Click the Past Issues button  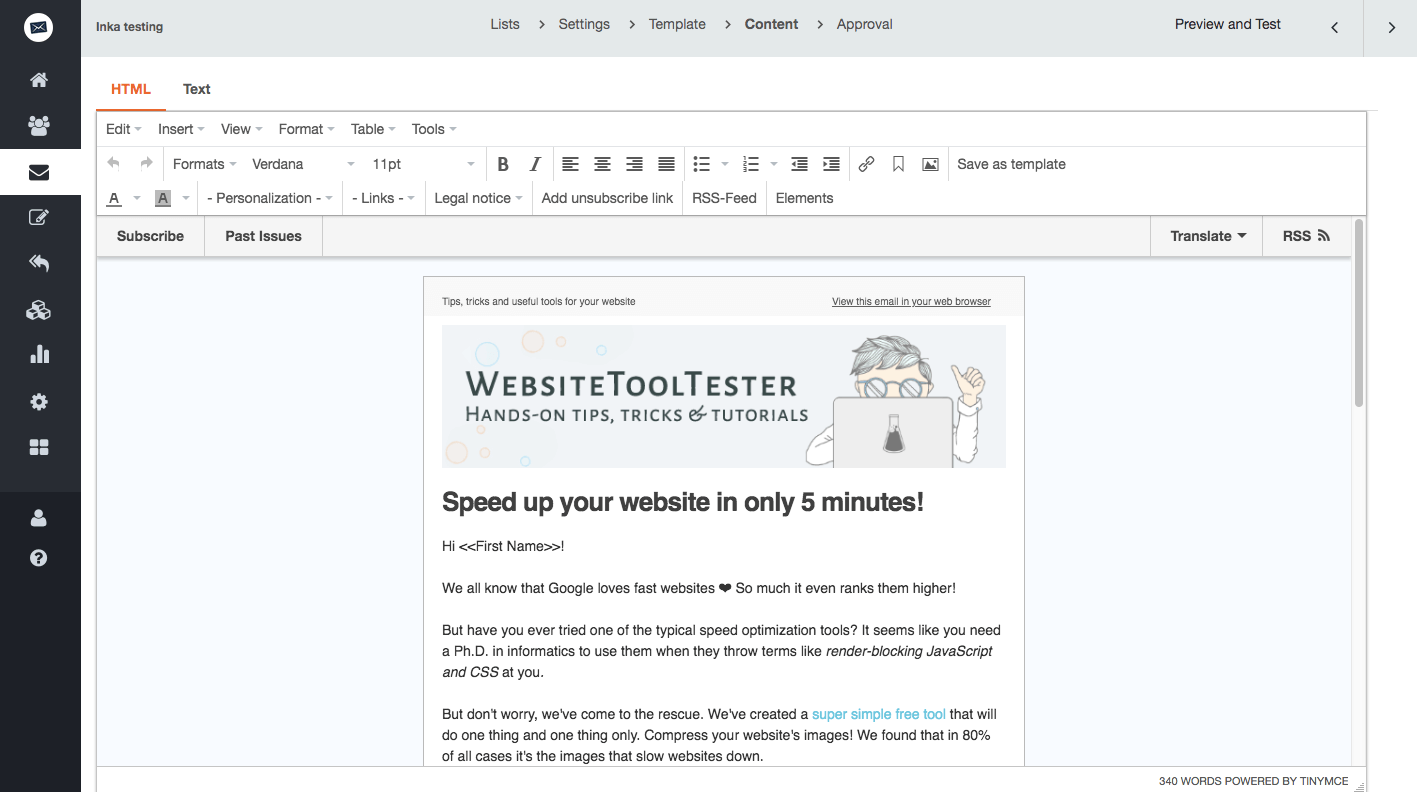[263, 236]
